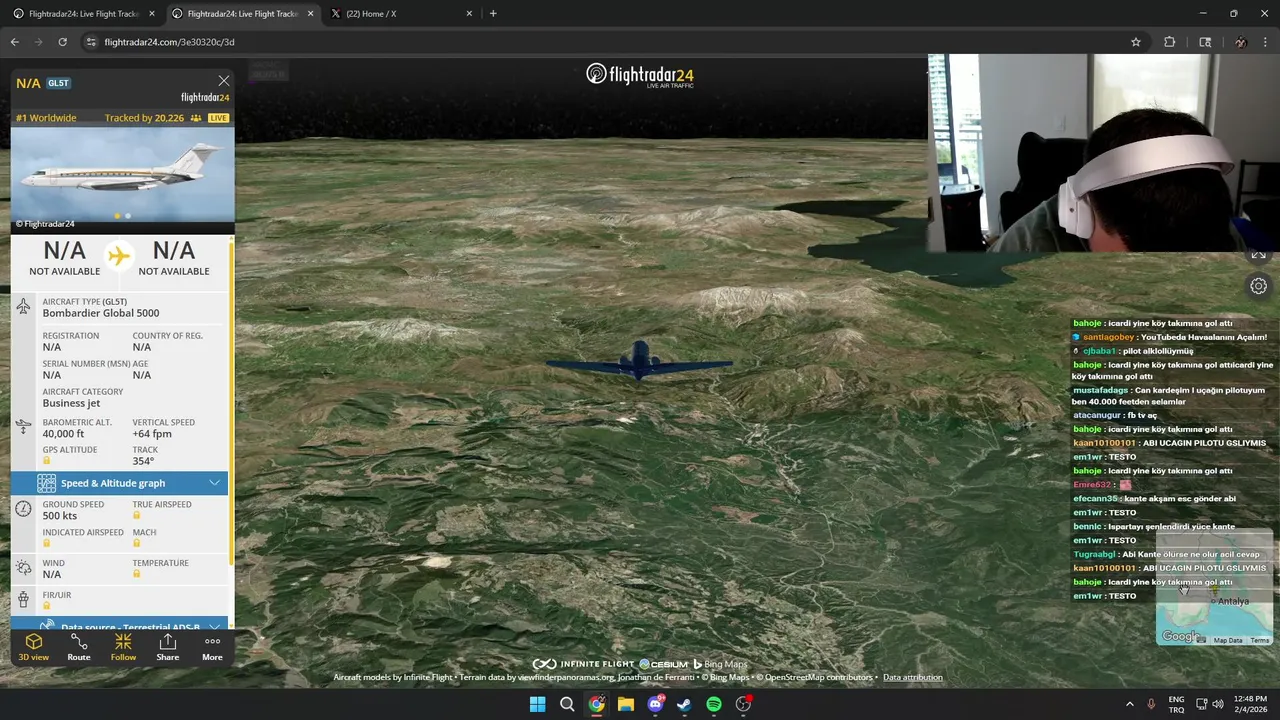Open the Data attribution link

[912, 677]
